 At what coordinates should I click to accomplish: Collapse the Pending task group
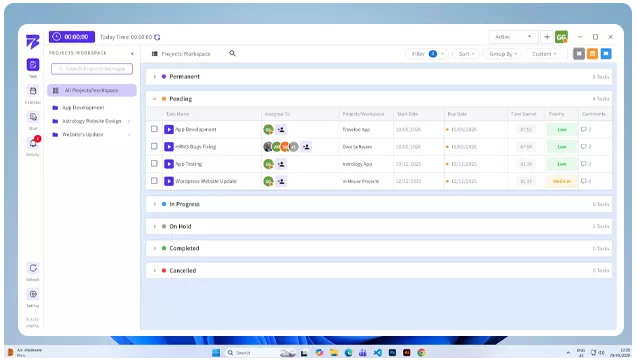click(x=155, y=99)
